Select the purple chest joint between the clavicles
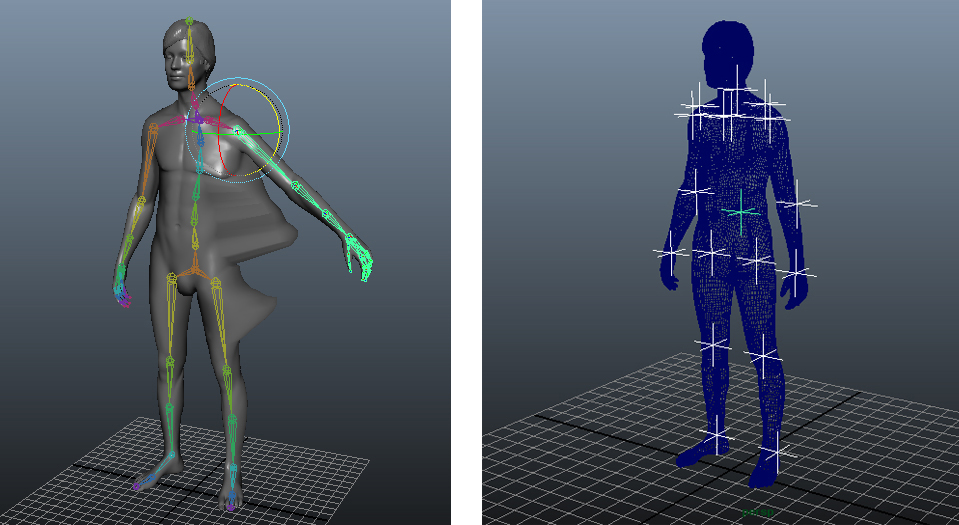This screenshot has height=525, width=959. coord(198,121)
